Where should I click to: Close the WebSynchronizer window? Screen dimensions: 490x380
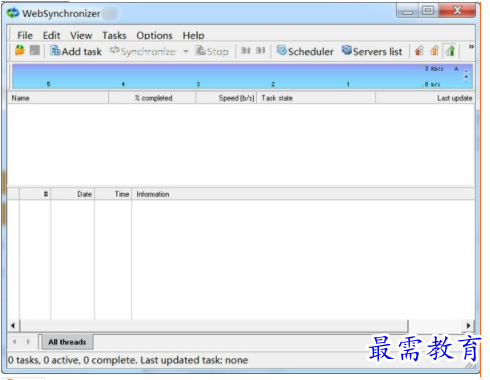pos(457,11)
